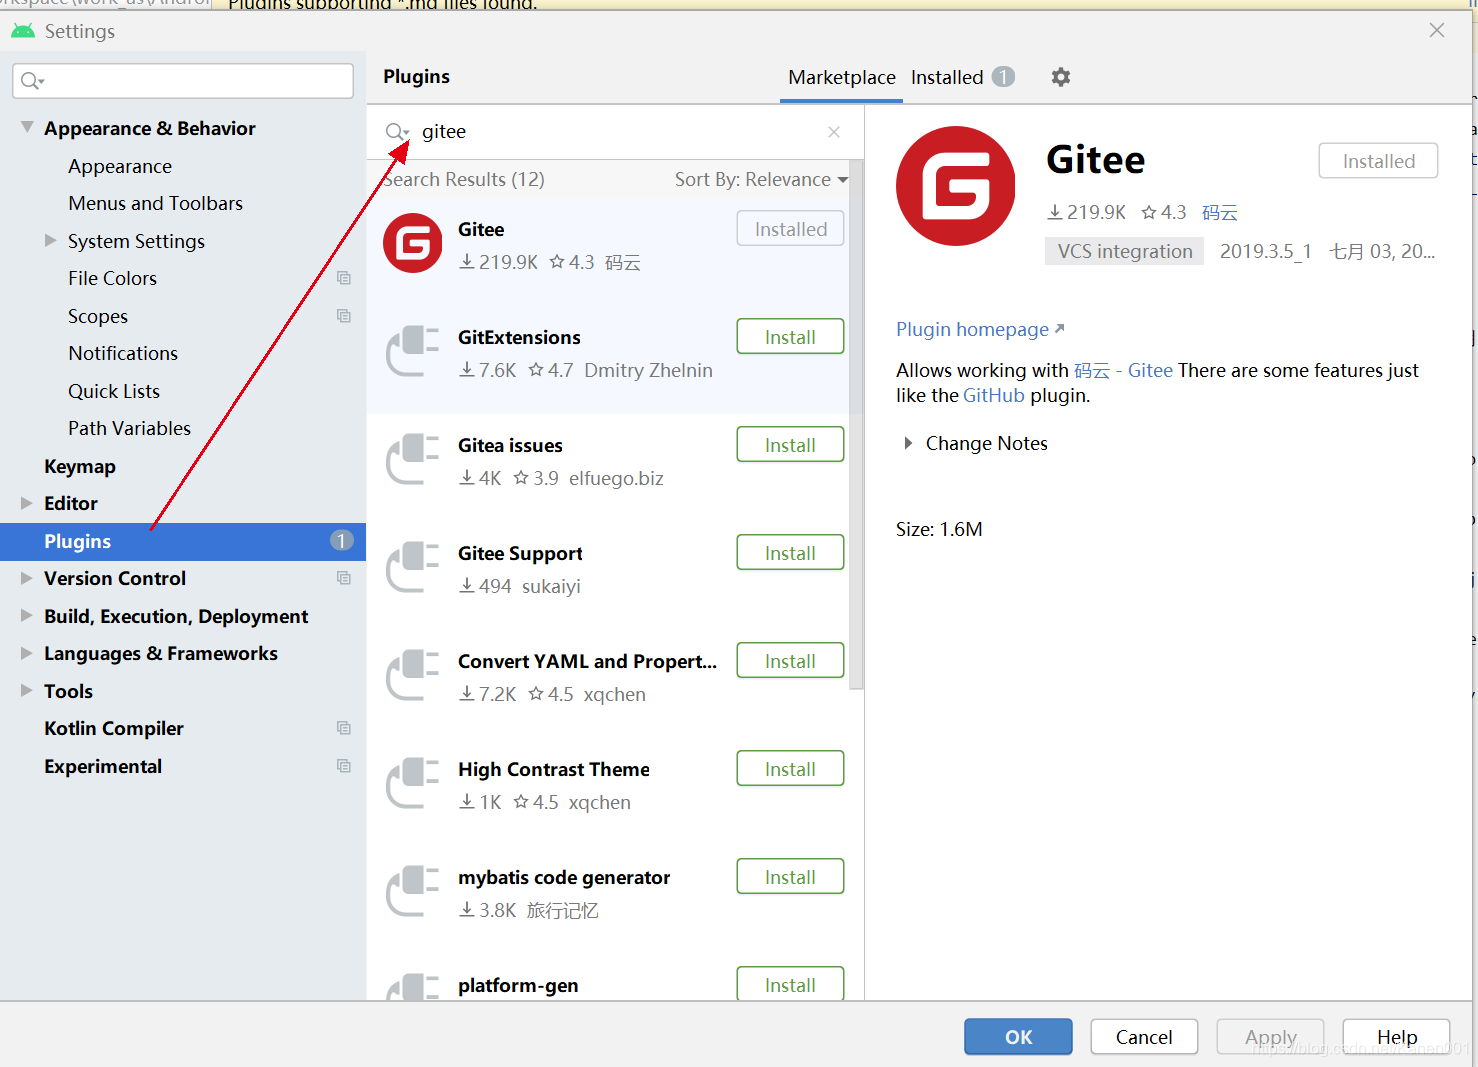The image size is (1478, 1067).
Task: Select Plugins in the settings tree
Action: pos(183,541)
